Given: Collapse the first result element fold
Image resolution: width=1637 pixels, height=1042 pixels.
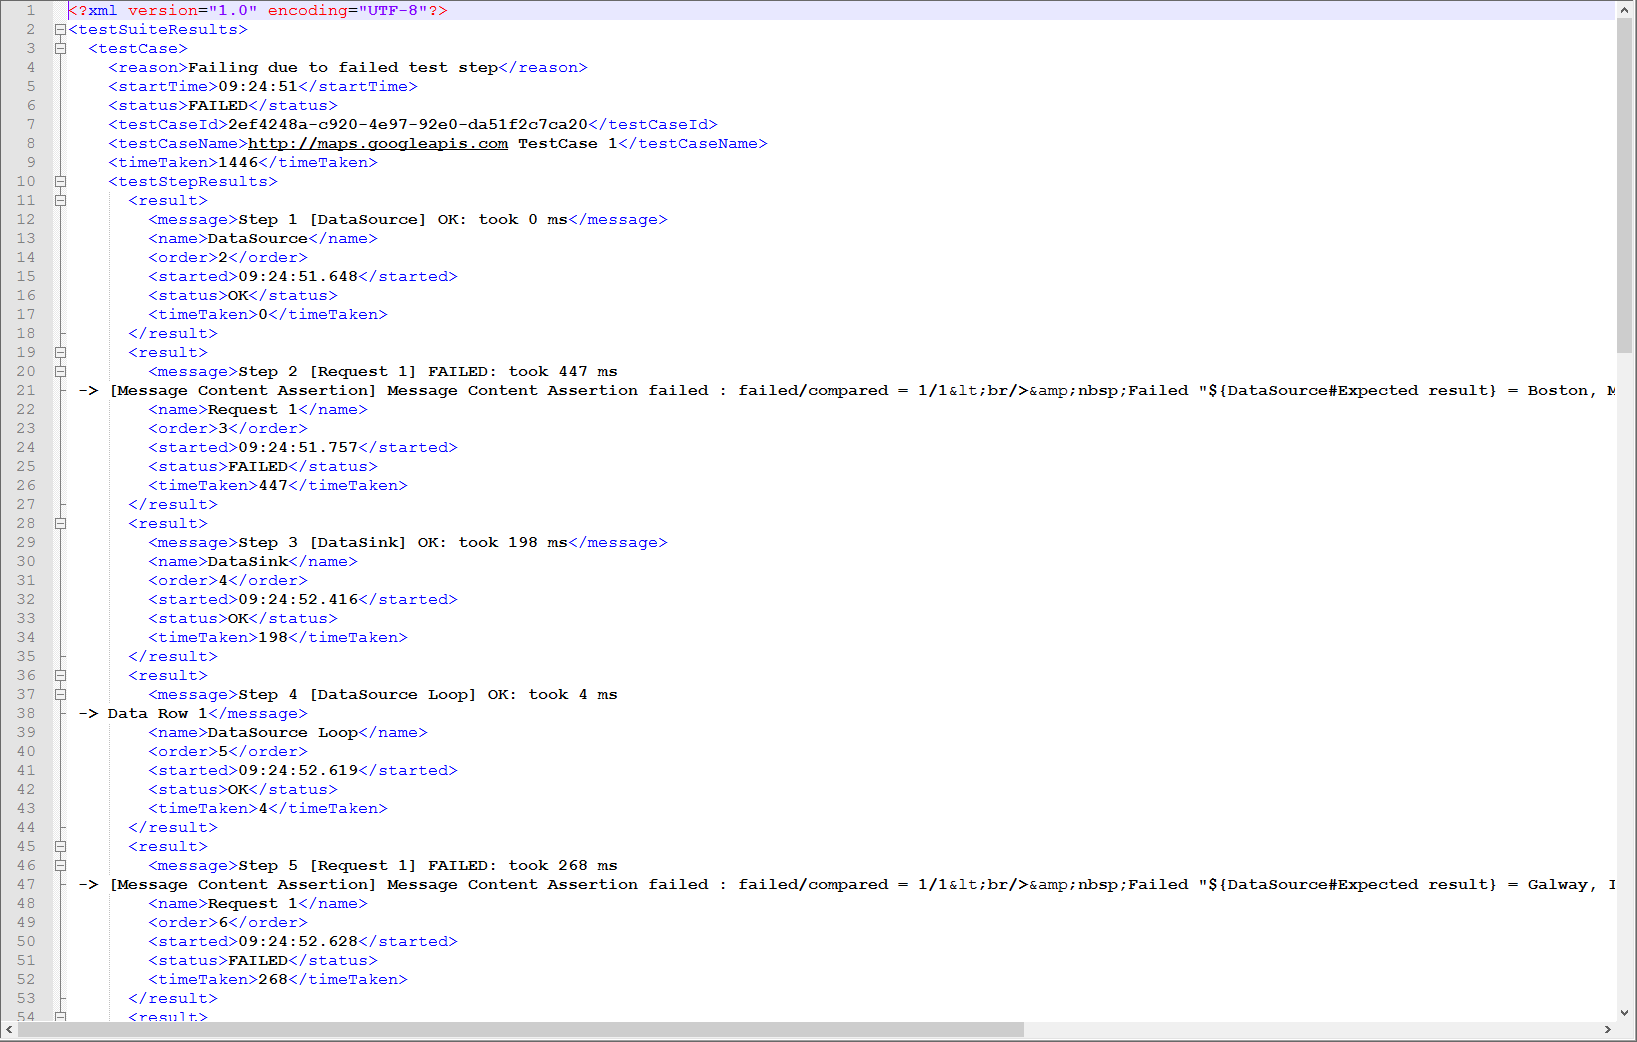Looking at the screenshot, I should (x=60, y=200).
